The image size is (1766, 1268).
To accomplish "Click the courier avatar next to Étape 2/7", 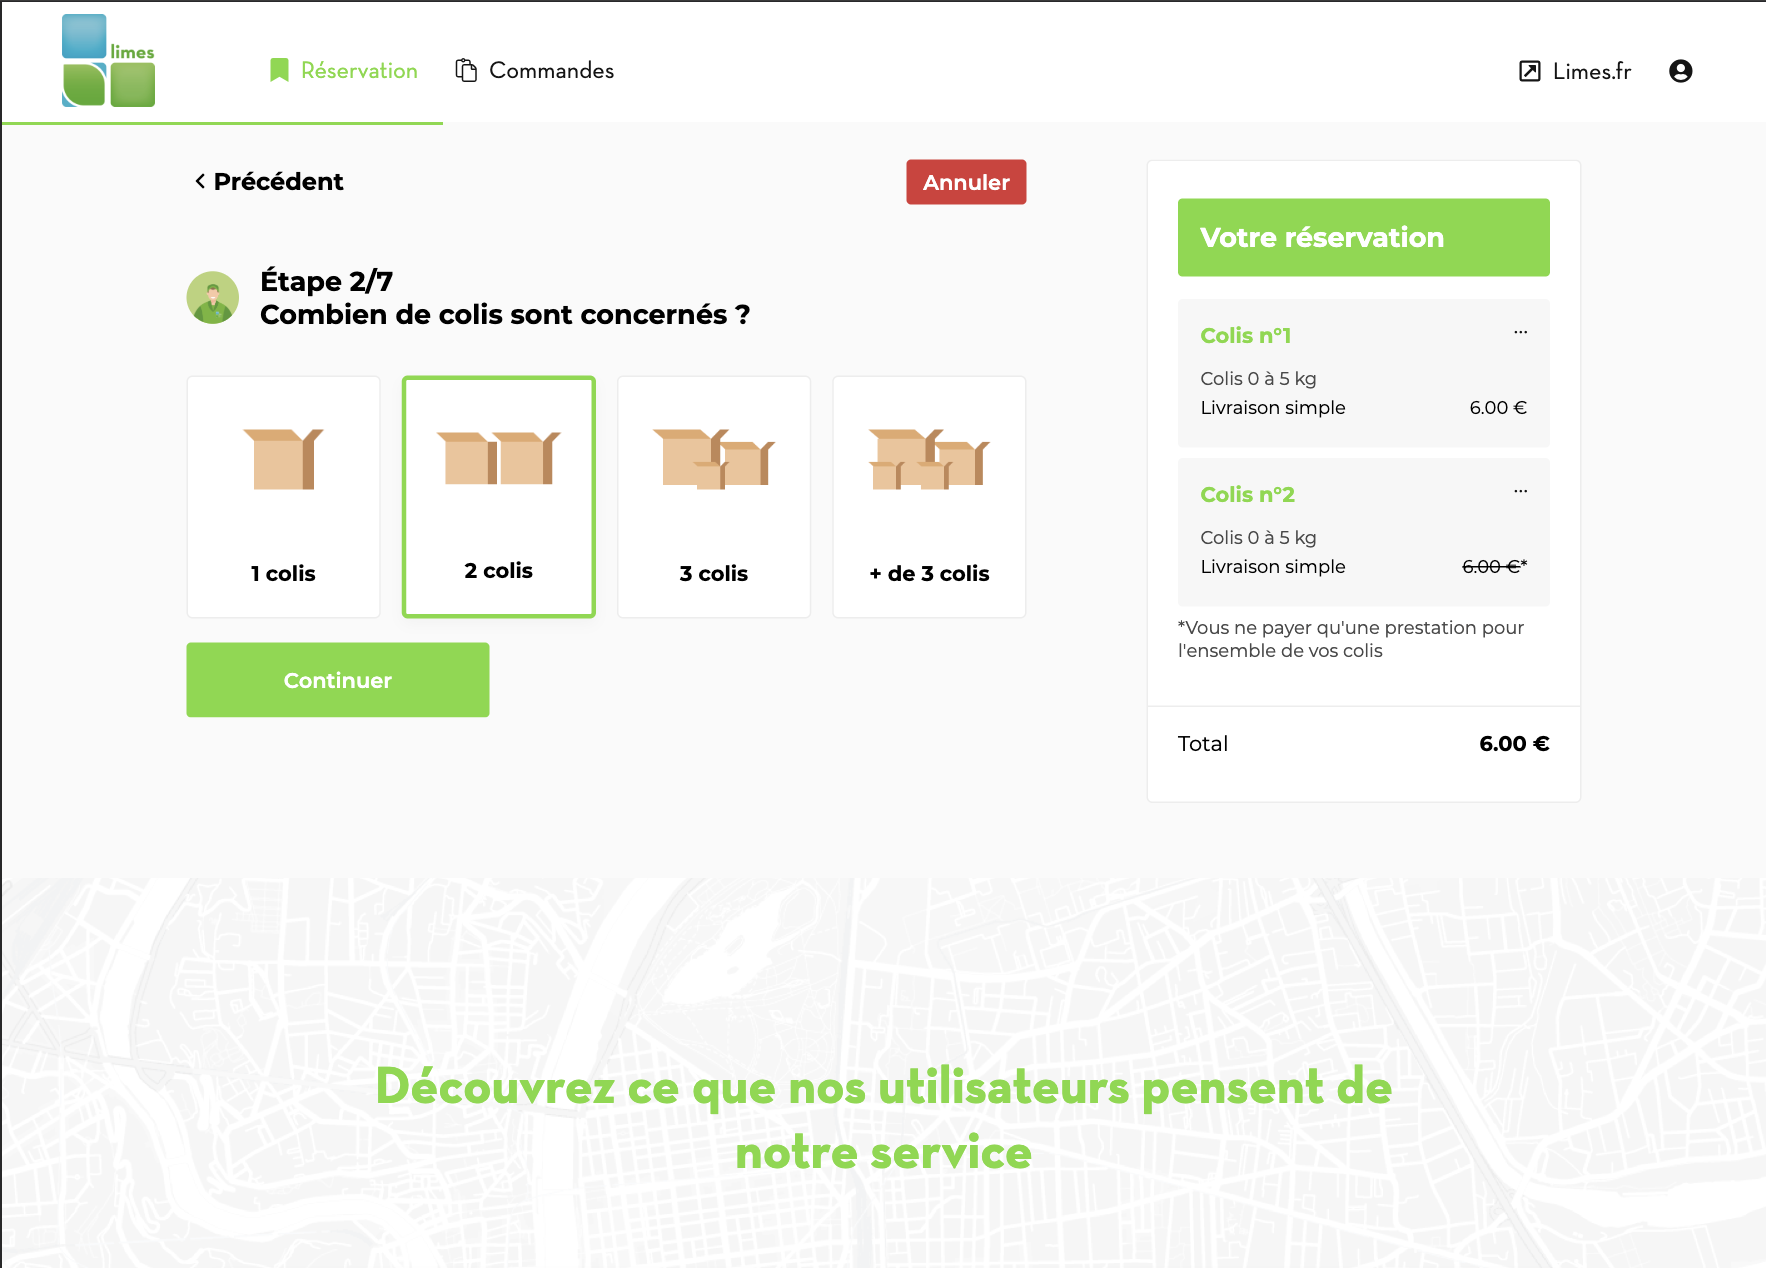I will 212,297.
